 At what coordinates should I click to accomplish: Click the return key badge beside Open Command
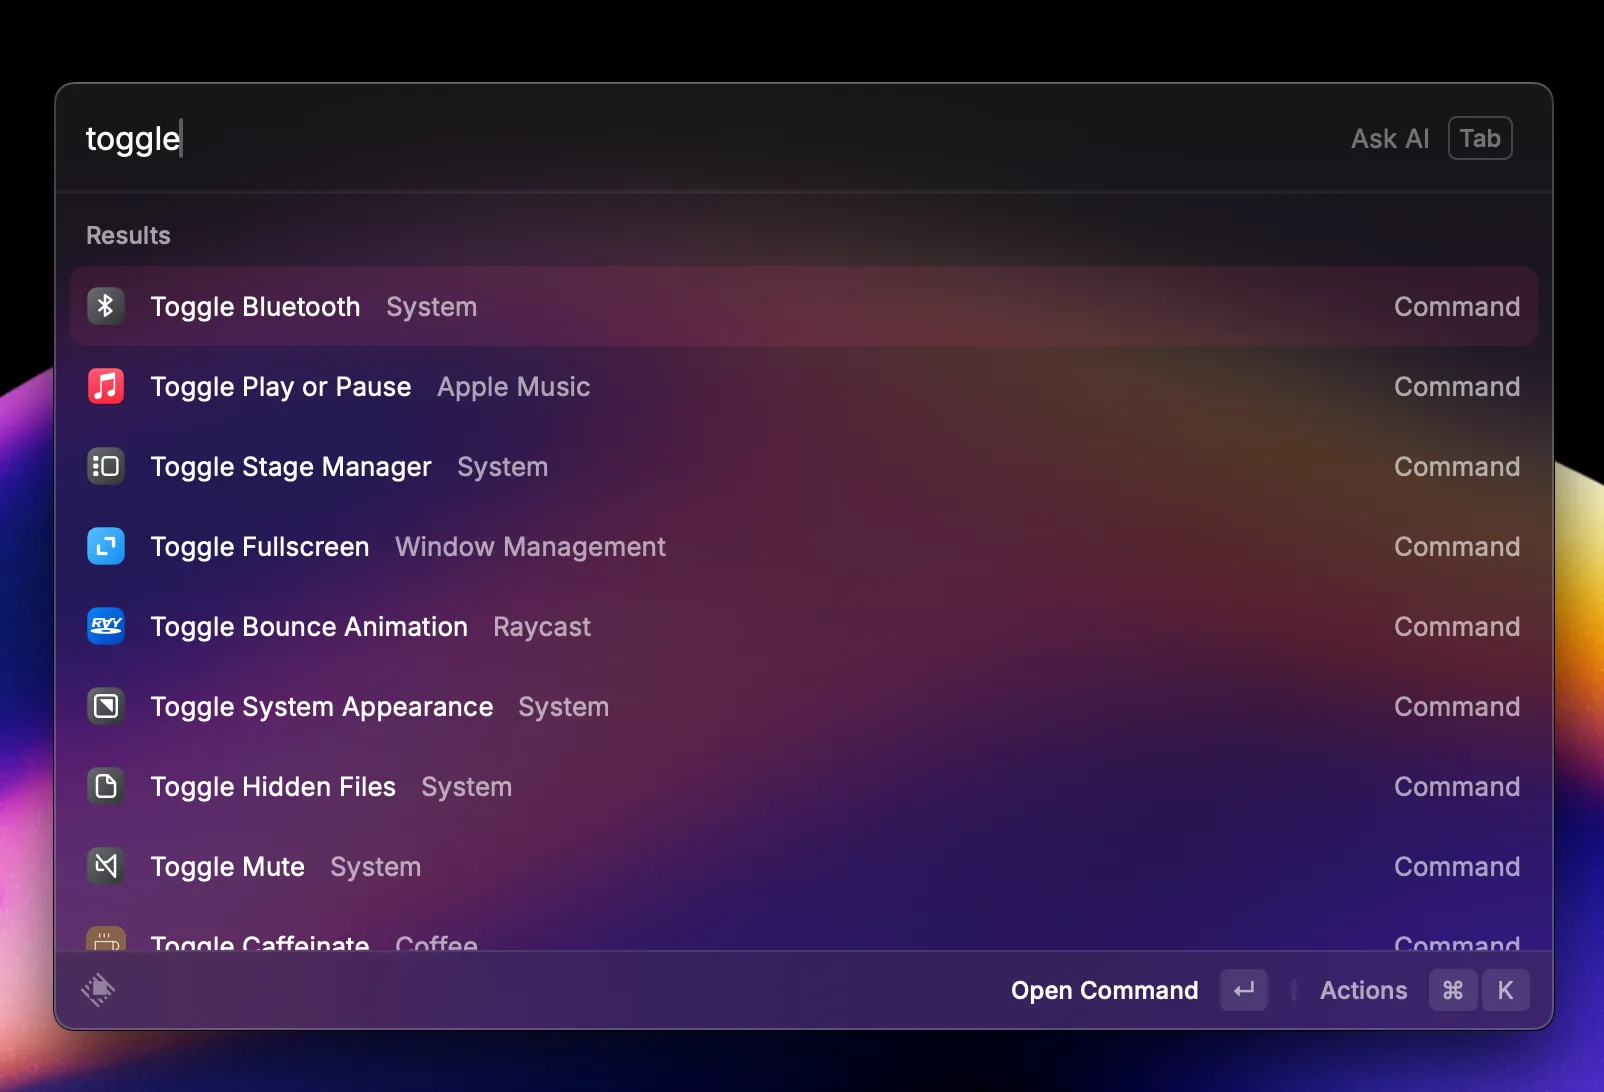point(1243,990)
